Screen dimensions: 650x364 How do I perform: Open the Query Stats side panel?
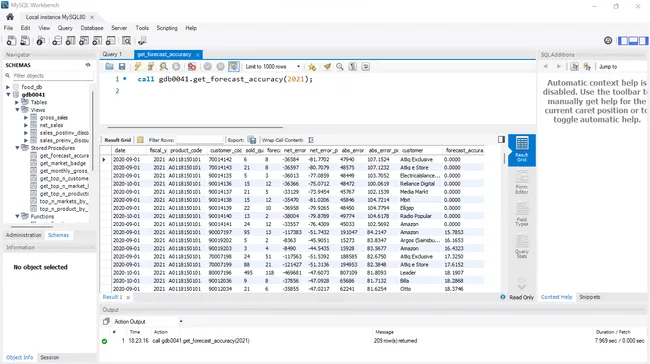tap(521, 246)
